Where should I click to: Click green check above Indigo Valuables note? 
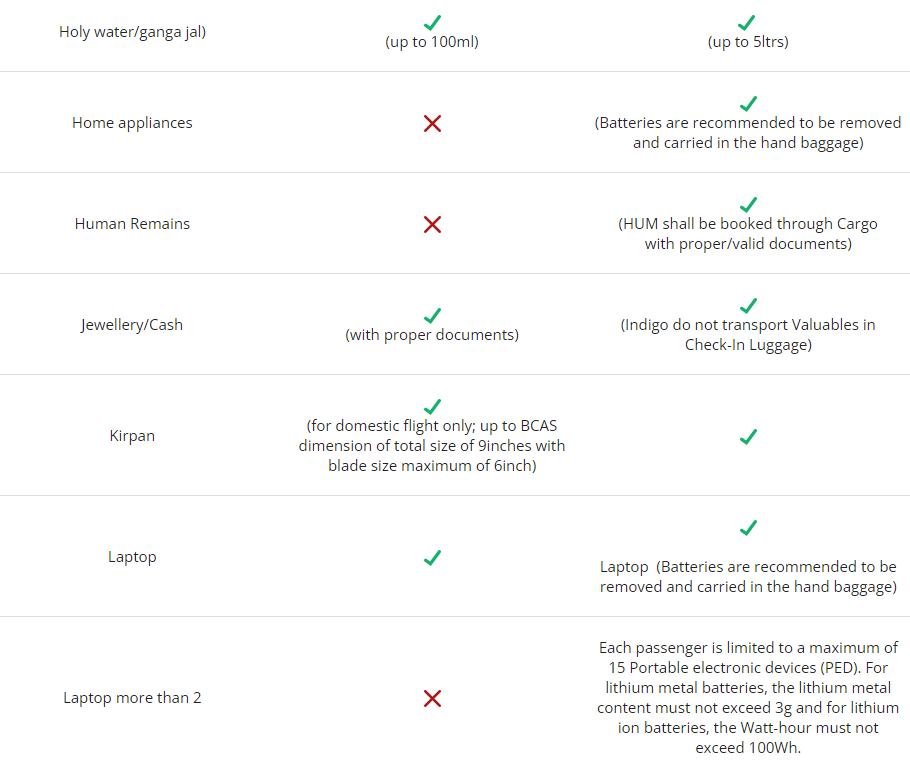[x=748, y=305]
